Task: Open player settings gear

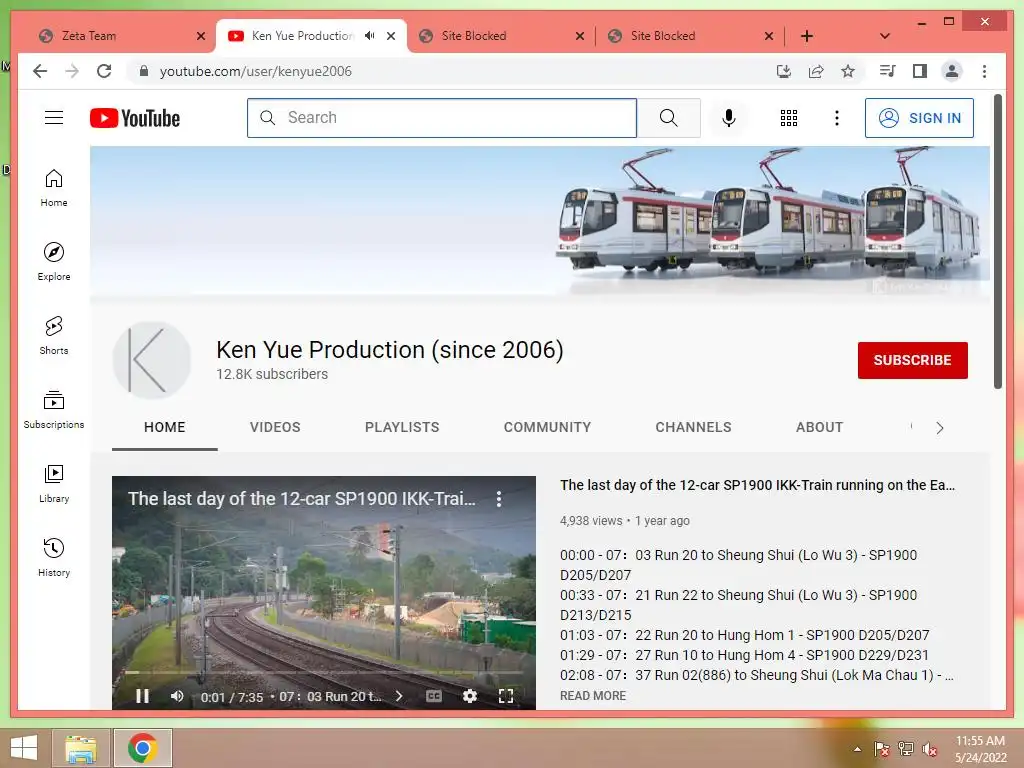Action: click(x=470, y=696)
